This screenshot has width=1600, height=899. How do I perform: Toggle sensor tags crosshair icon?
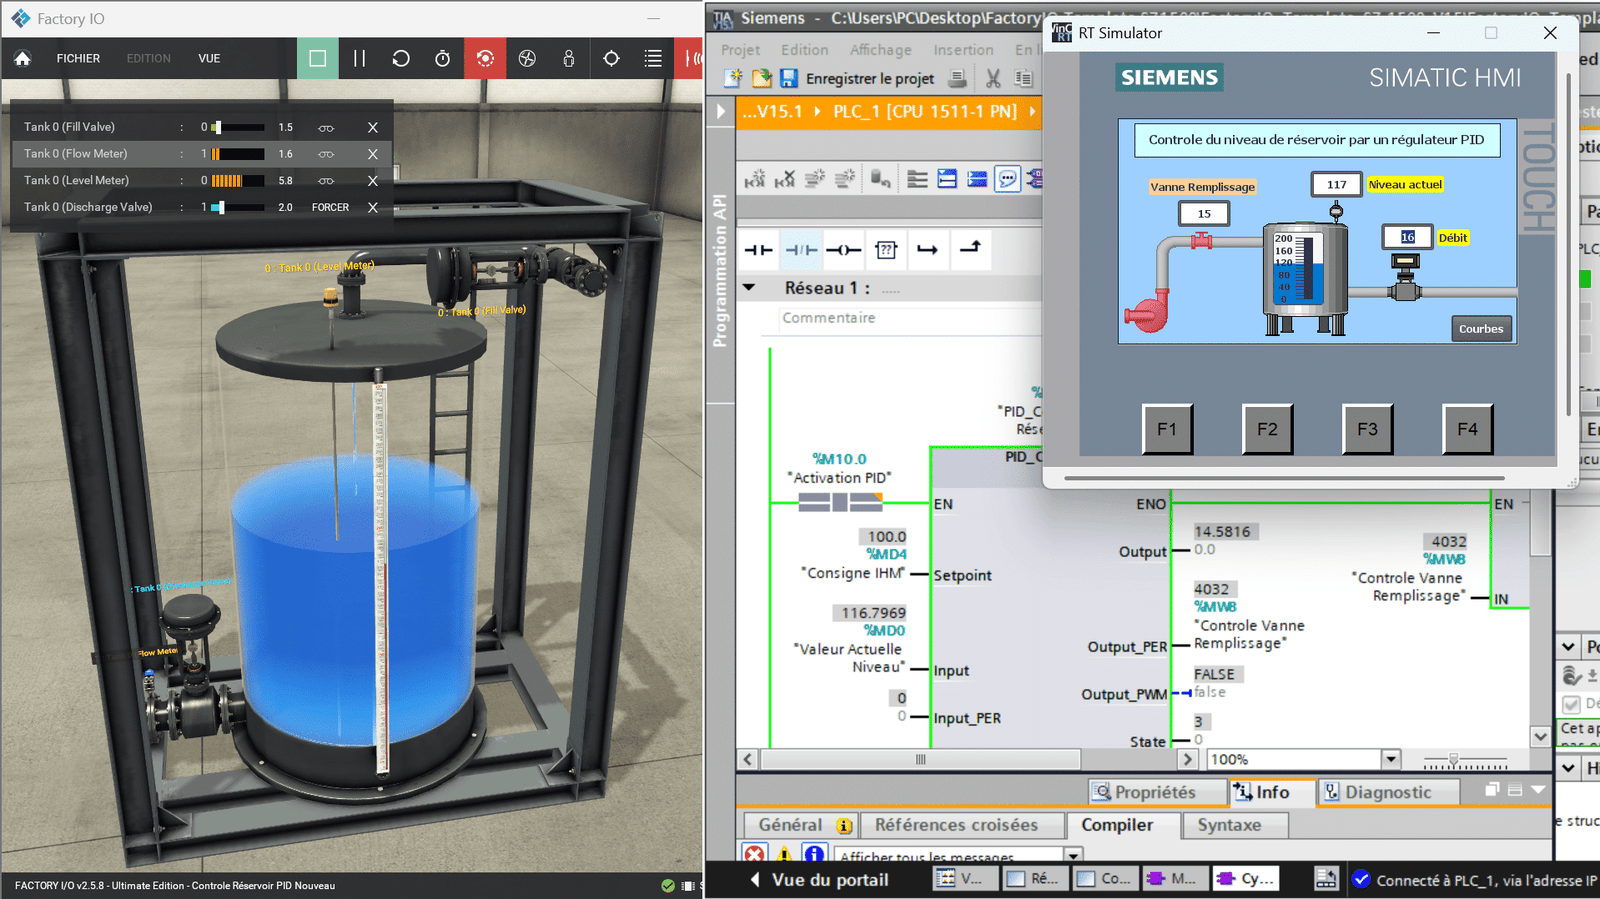611,58
